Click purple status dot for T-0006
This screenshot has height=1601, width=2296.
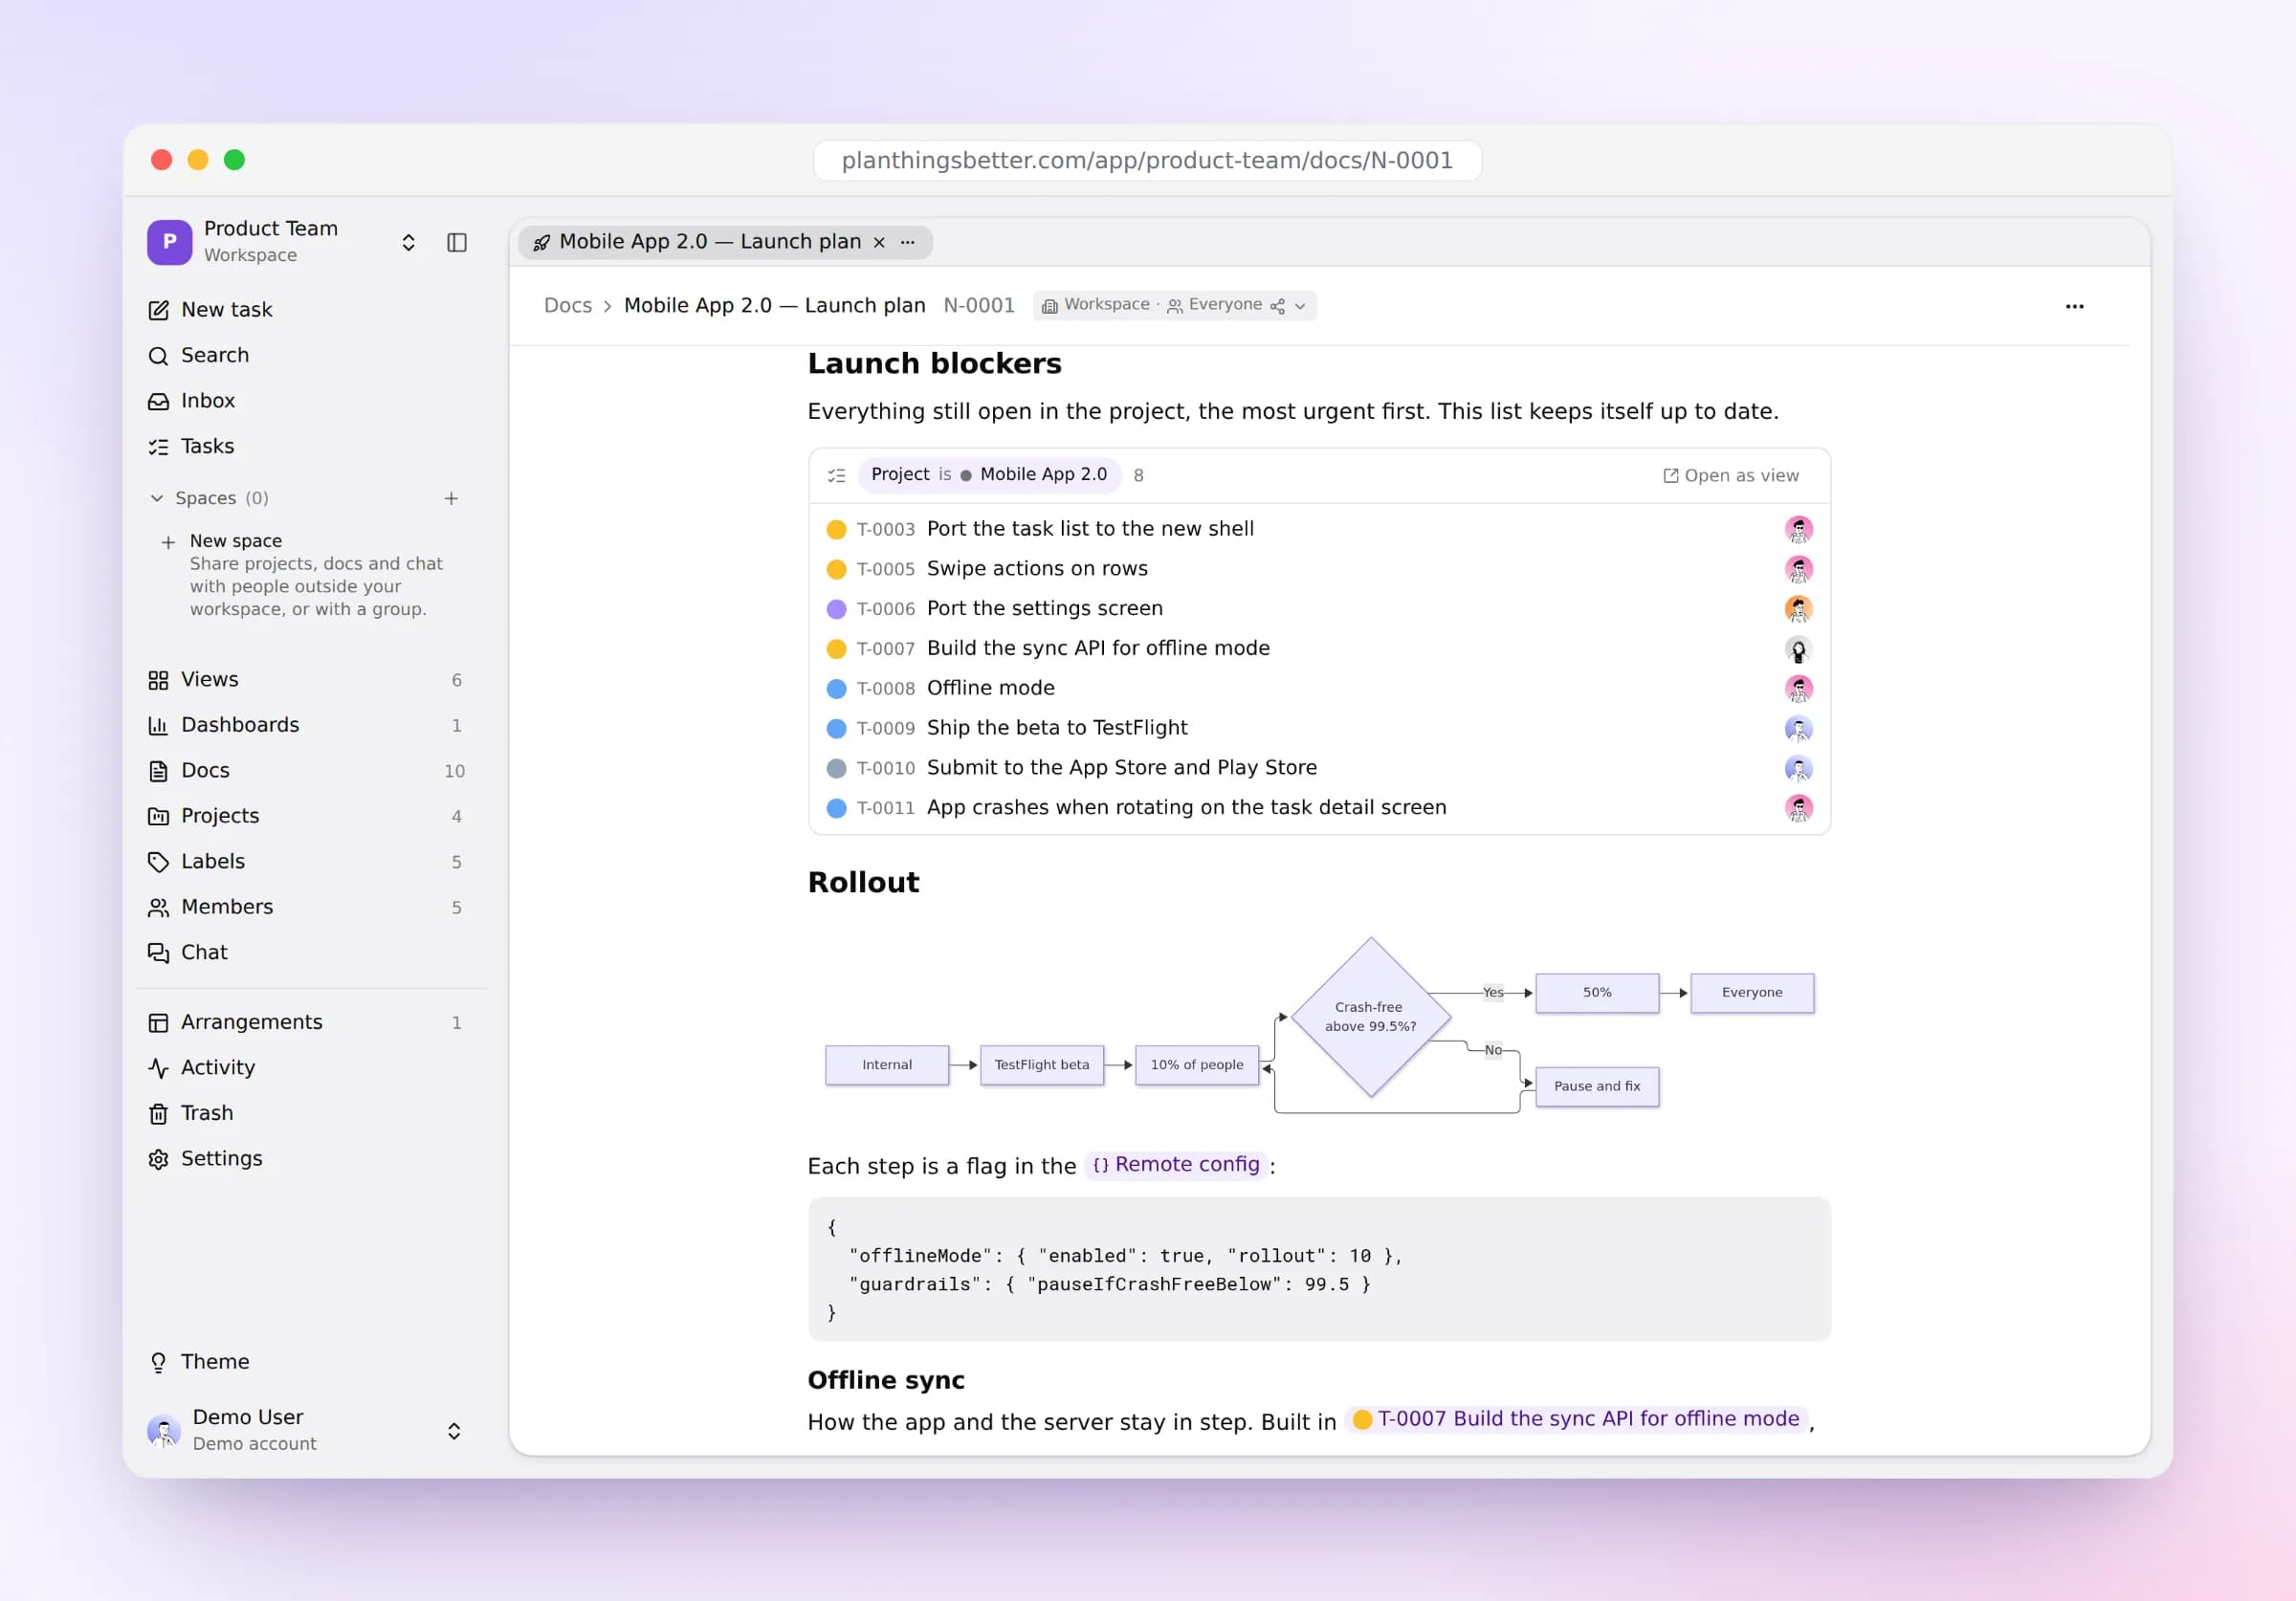click(836, 609)
